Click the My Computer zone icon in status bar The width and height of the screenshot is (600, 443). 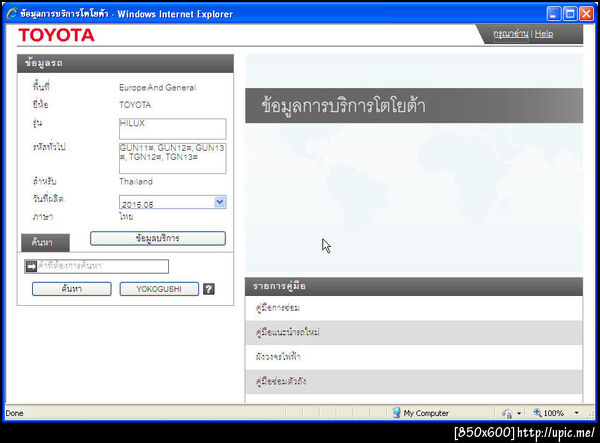396,413
